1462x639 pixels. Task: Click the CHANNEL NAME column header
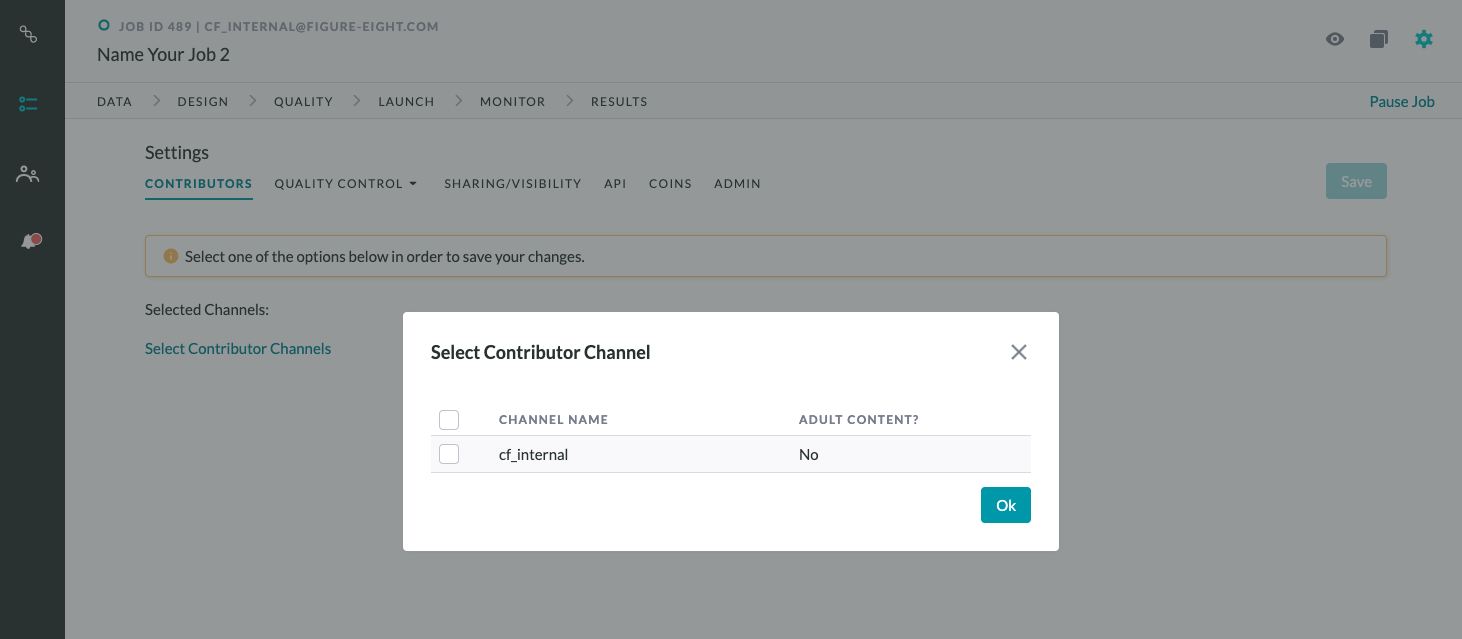[553, 420]
